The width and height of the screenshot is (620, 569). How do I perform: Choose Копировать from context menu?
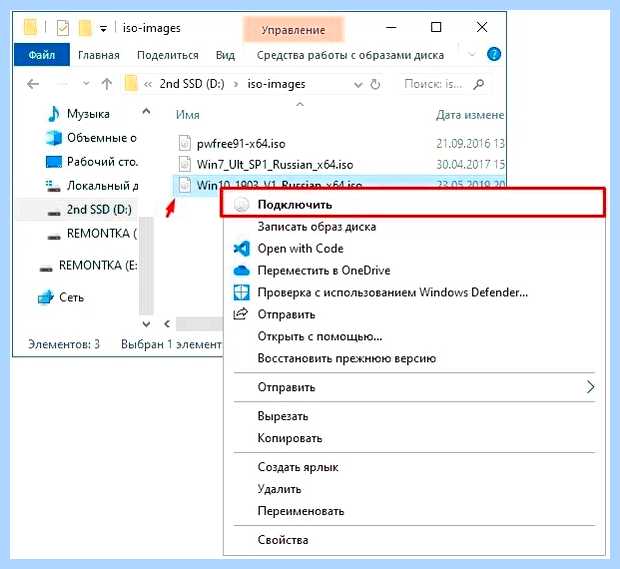tap(413, 438)
